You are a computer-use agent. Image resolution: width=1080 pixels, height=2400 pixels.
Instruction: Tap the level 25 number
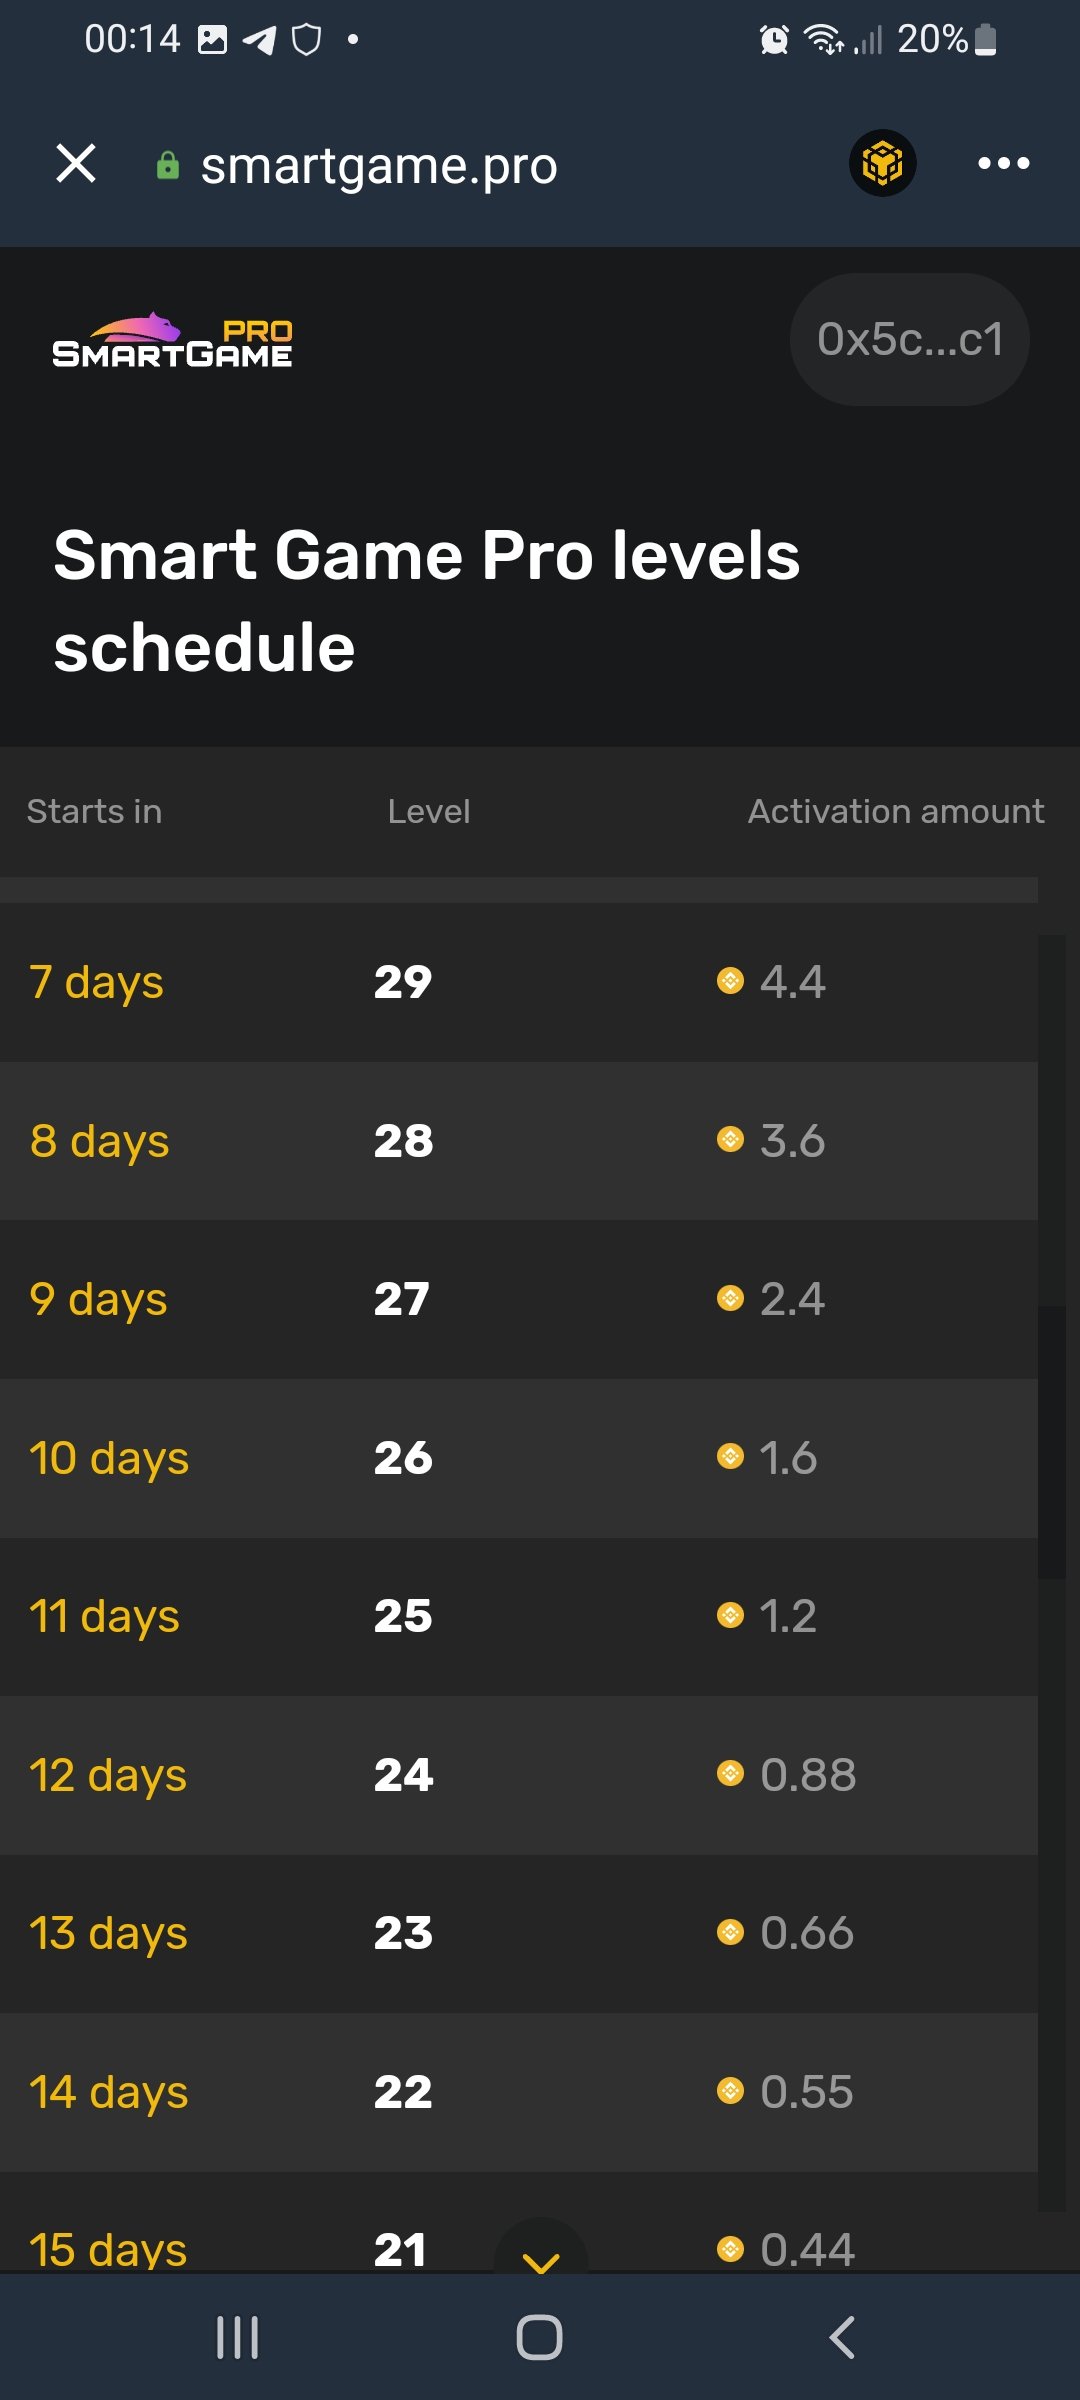pyautogui.click(x=403, y=1616)
